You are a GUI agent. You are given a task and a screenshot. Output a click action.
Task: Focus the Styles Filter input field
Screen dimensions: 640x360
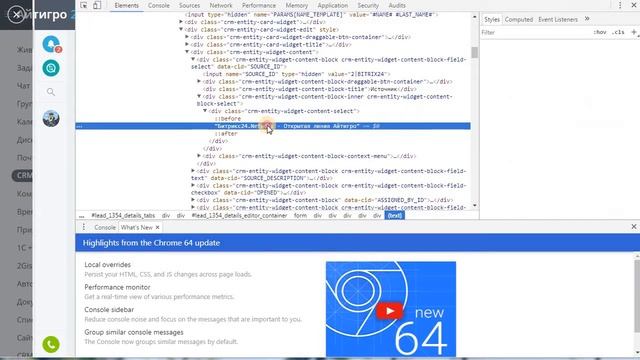[535, 32]
